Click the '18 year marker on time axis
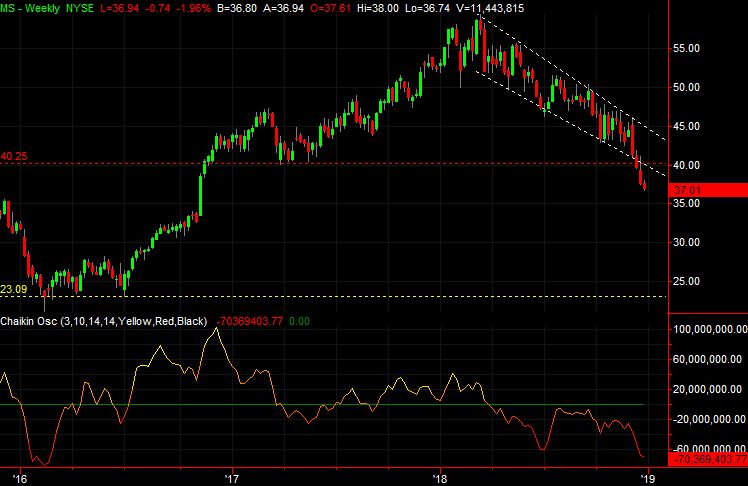This screenshot has height=486, width=748. click(440, 478)
